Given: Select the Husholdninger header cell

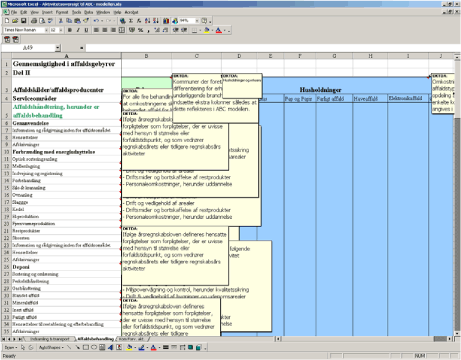Looking at the screenshot, I should click(320, 90).
